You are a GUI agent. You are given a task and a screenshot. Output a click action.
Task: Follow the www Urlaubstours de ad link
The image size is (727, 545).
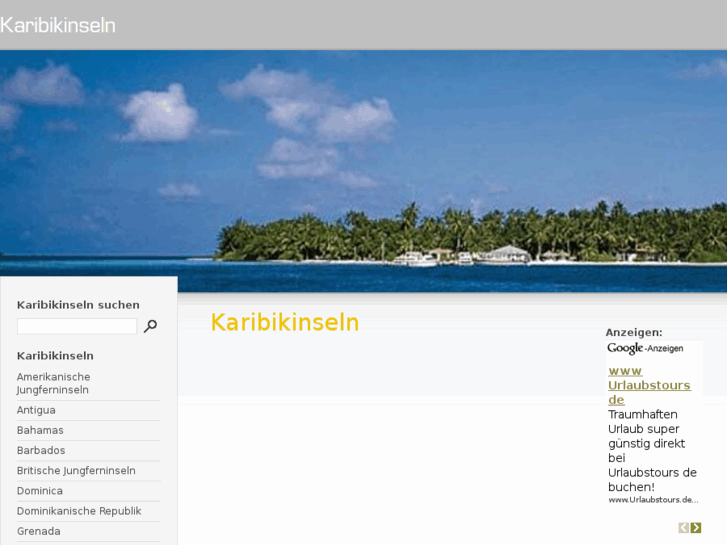point(649,385)
